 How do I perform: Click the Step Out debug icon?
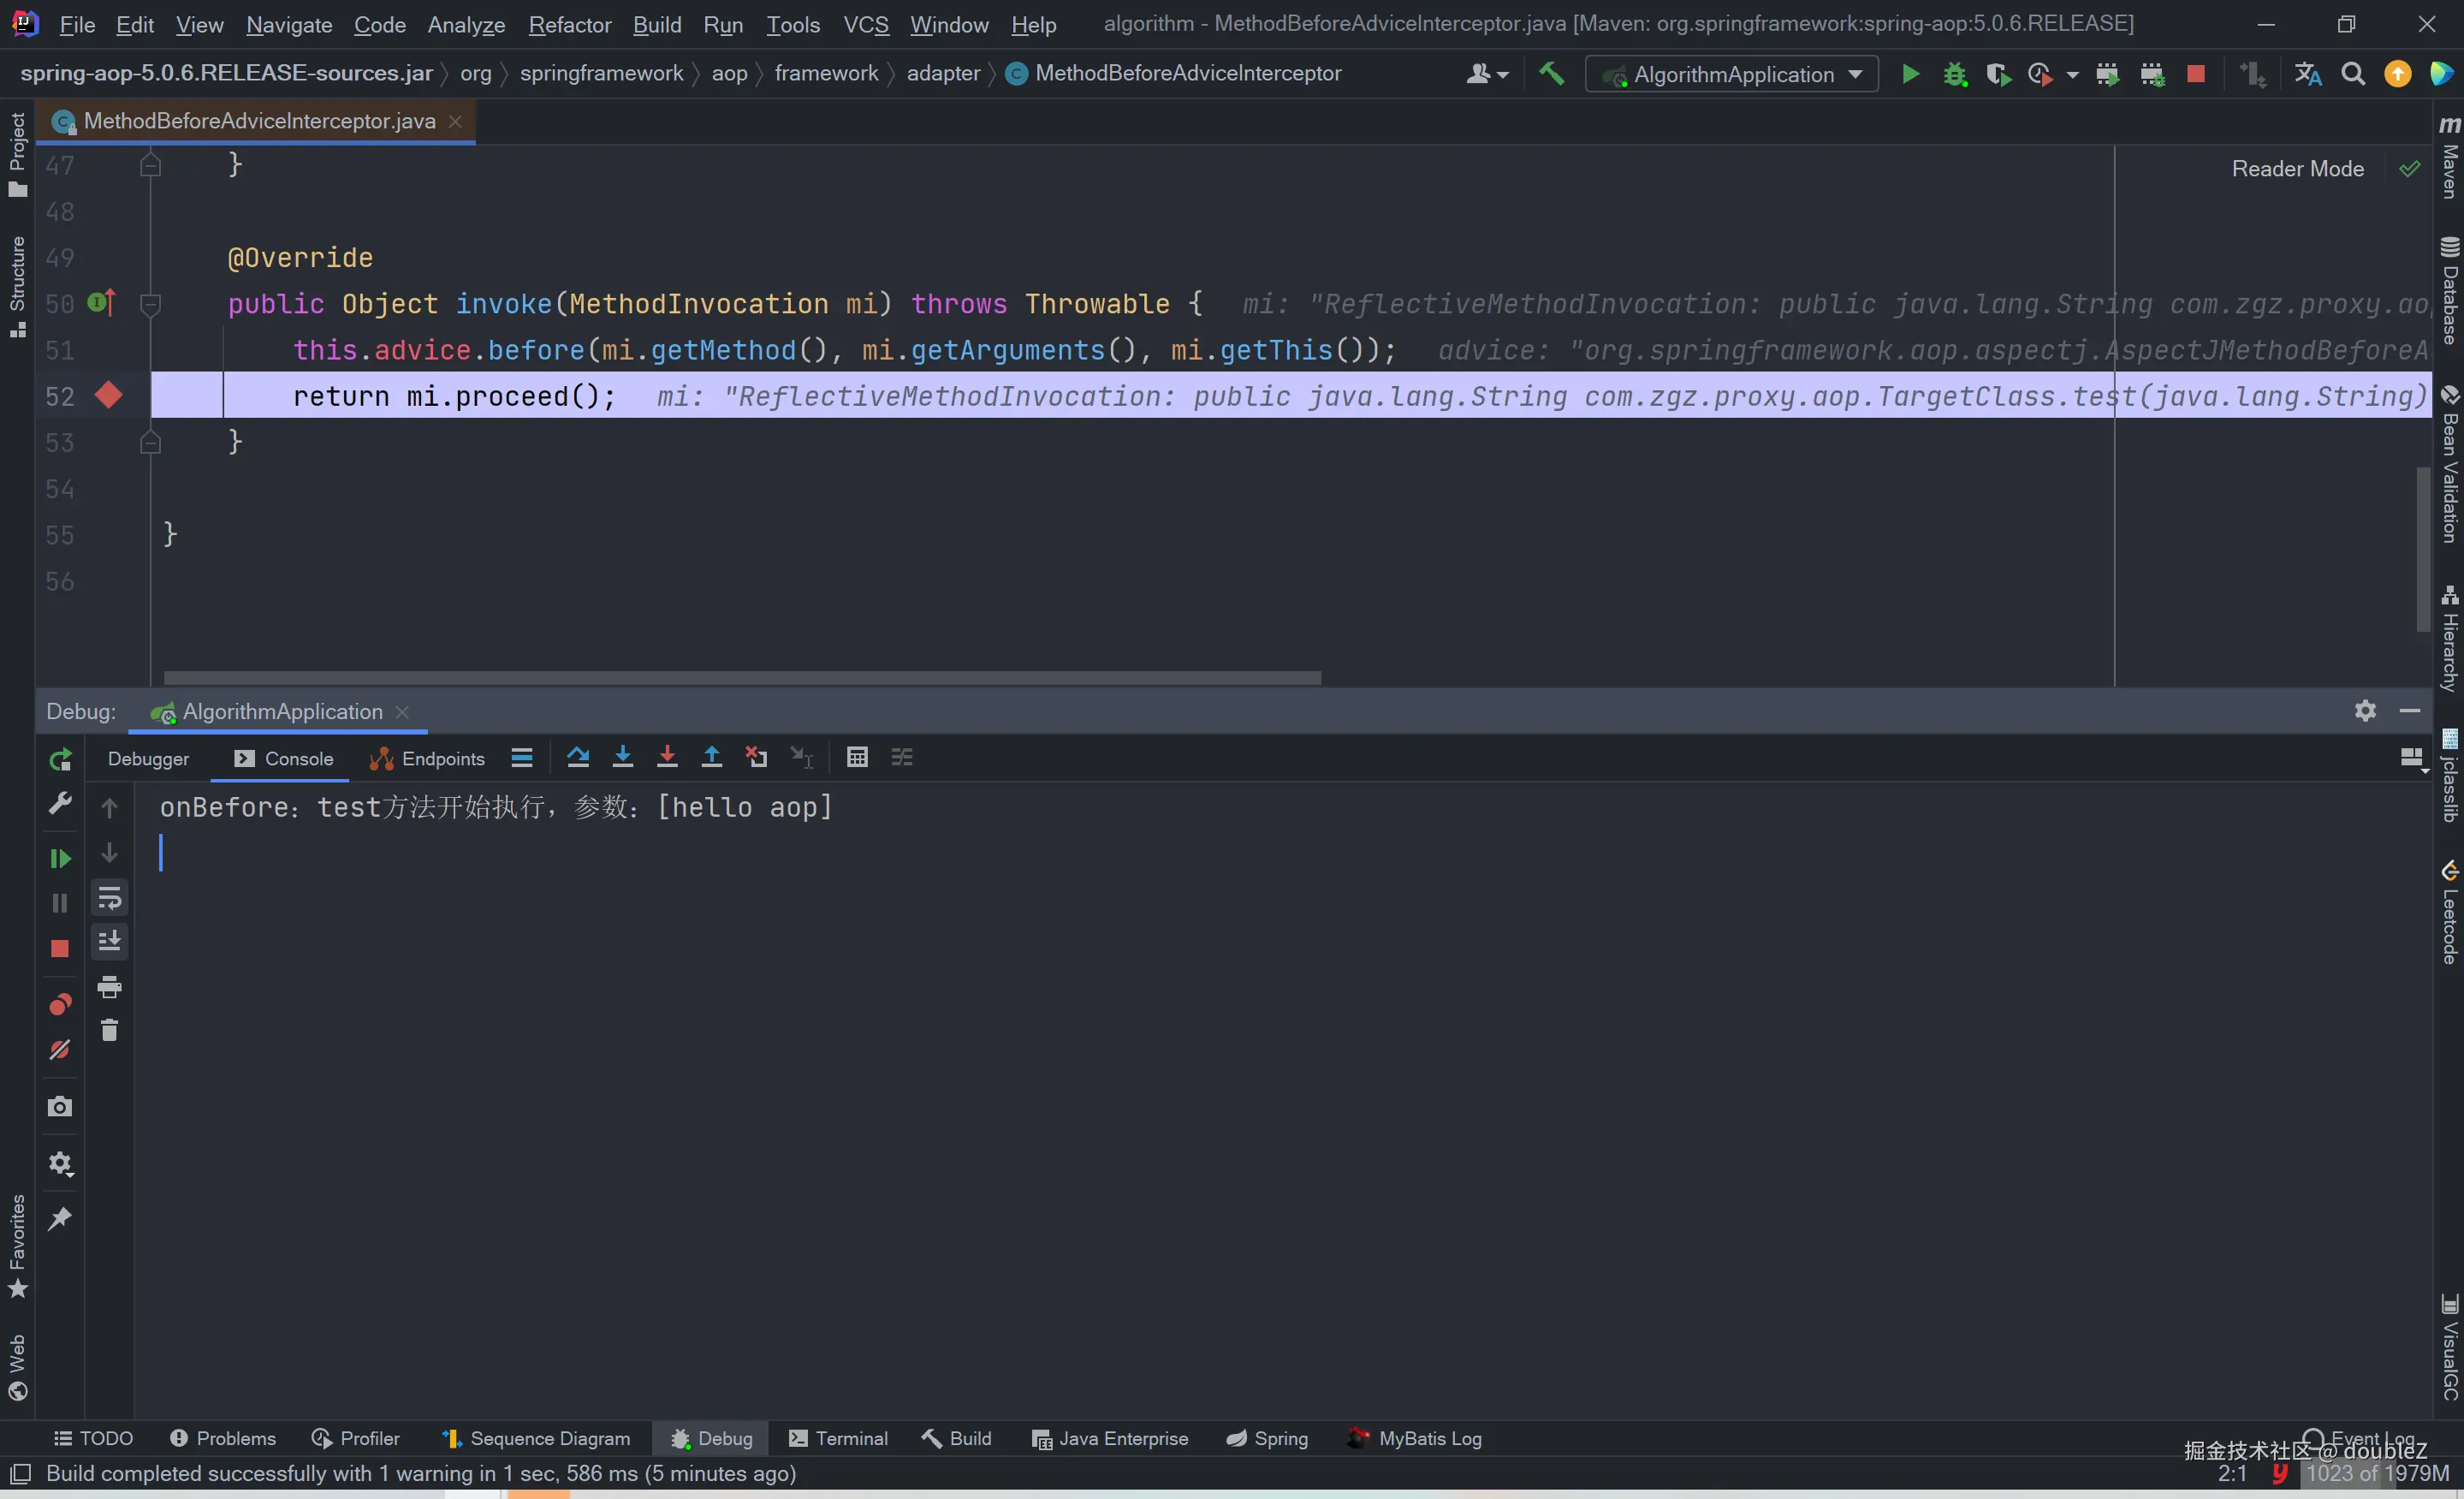coord(711,757)
